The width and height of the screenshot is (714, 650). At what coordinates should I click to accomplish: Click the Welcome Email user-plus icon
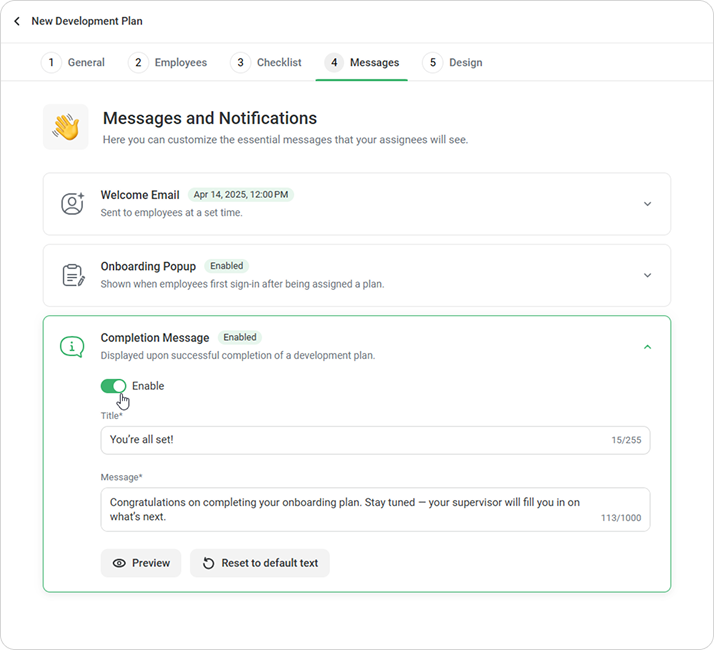pyautogui.click(x=72, y=204)
